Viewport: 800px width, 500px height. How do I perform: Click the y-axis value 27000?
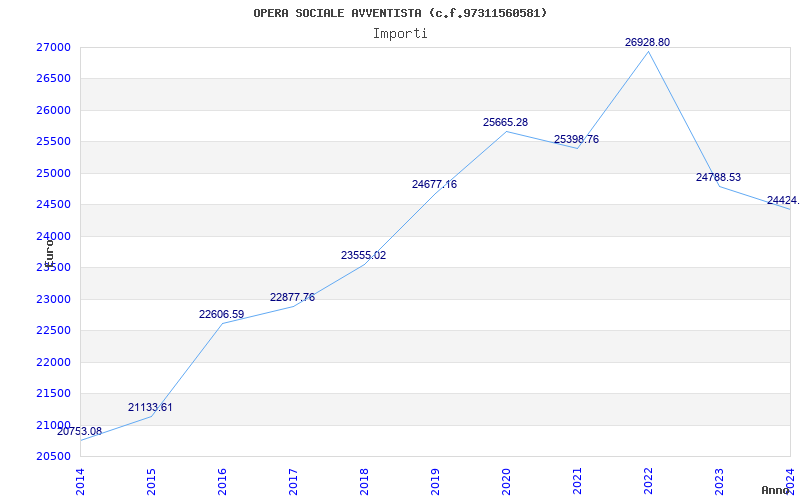pos(53,47)
